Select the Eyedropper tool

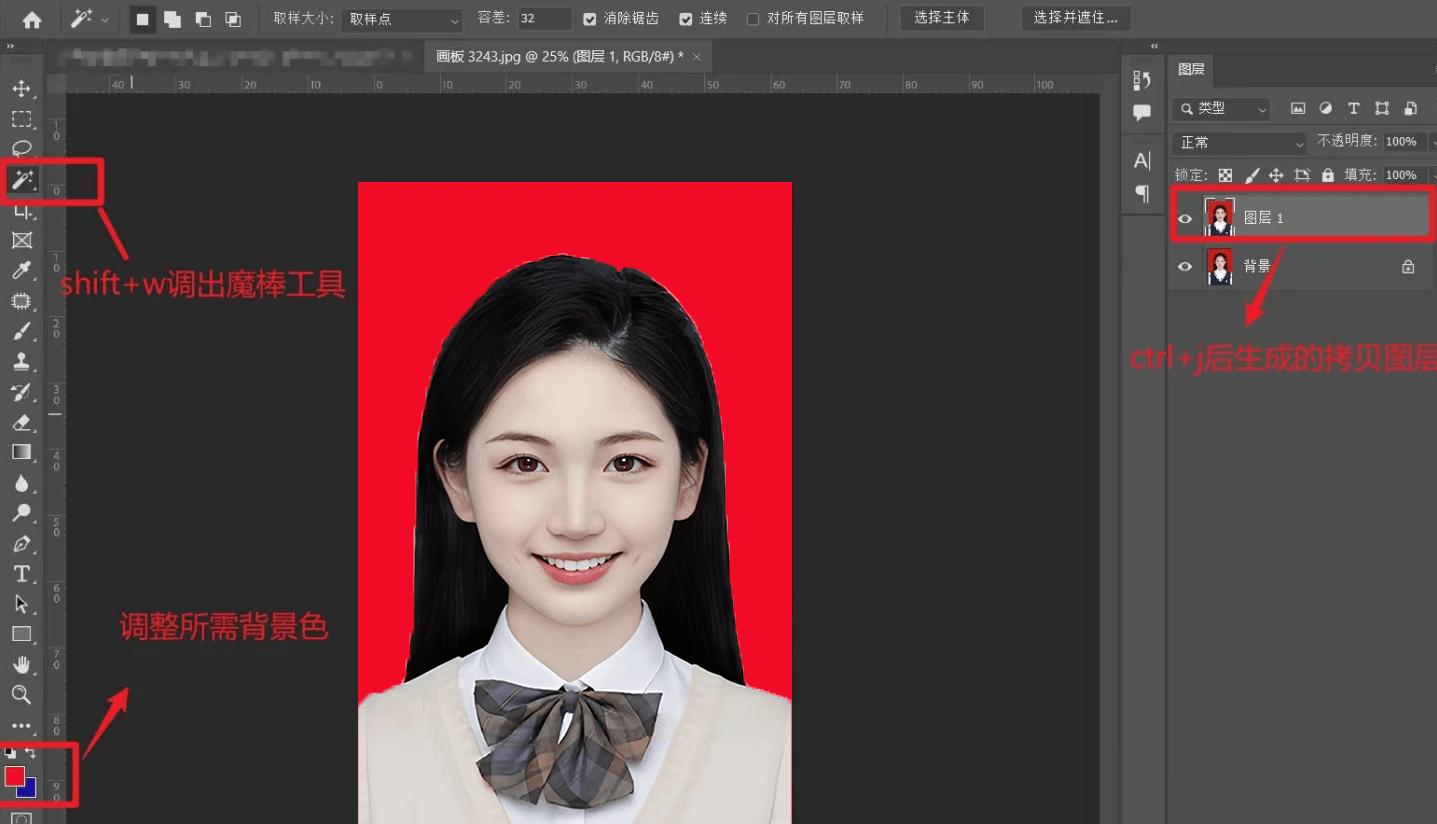pos(21,270)
